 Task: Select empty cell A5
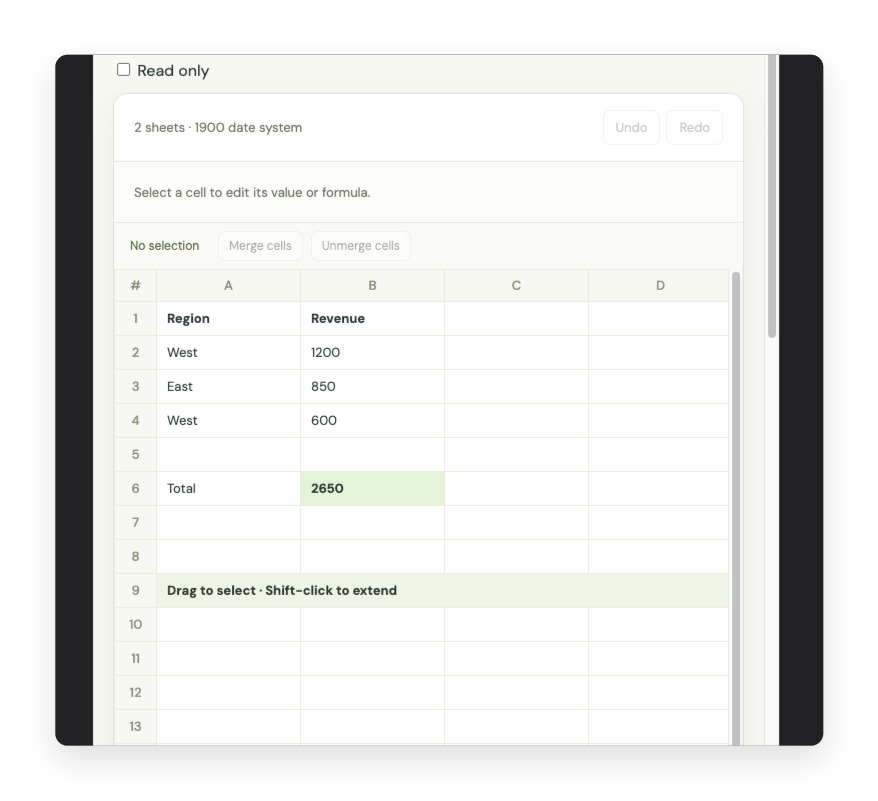(228, 455)
